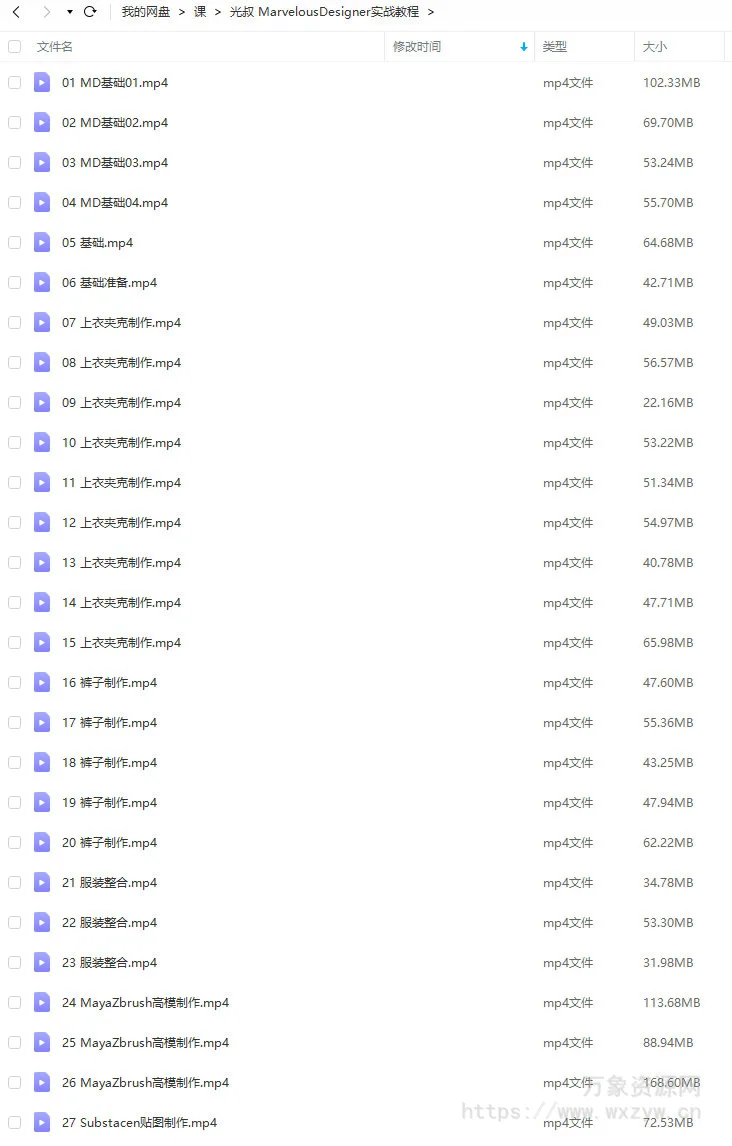This screenshot has height=1146, width=732.
Task: Sort by the 类型 column header
Action: coord(554,47)
